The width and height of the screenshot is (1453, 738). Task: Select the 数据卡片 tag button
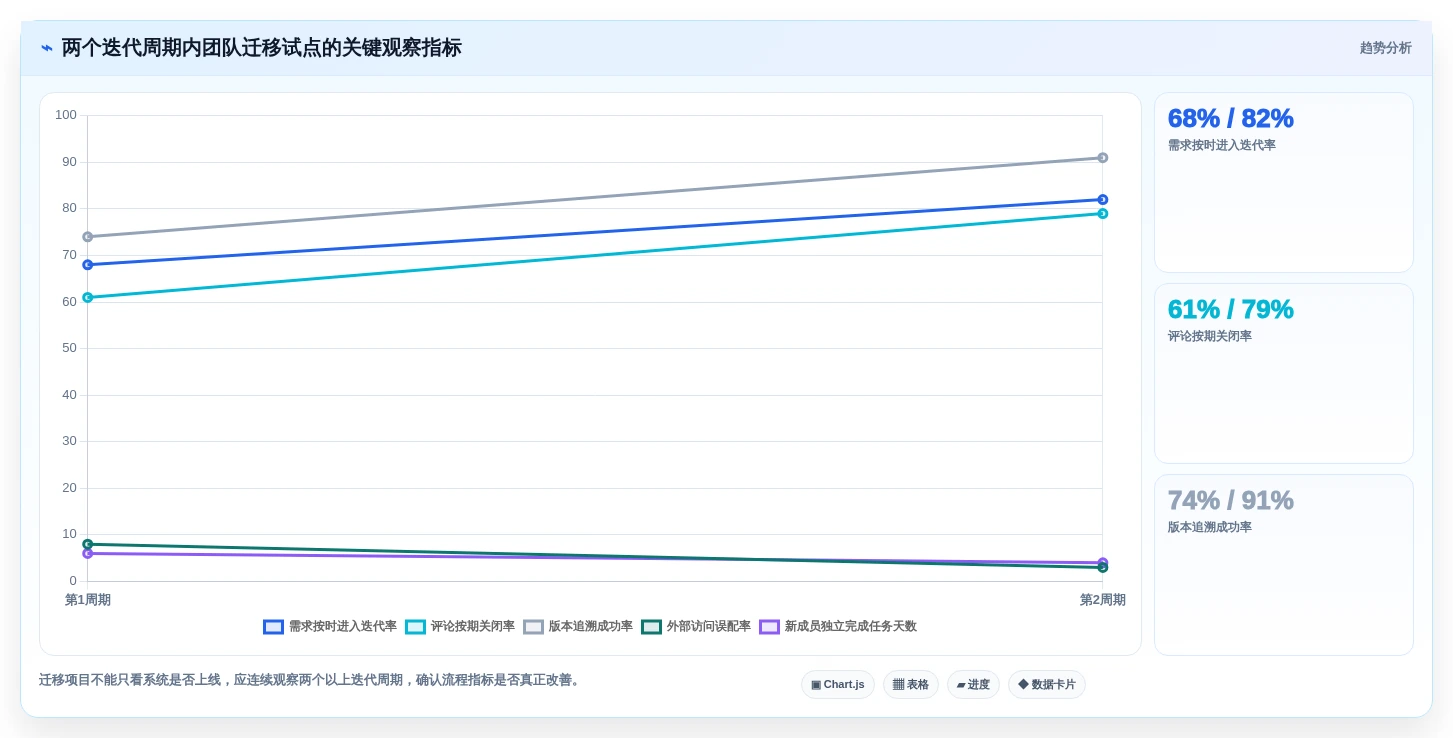[x=1047, y=685]
